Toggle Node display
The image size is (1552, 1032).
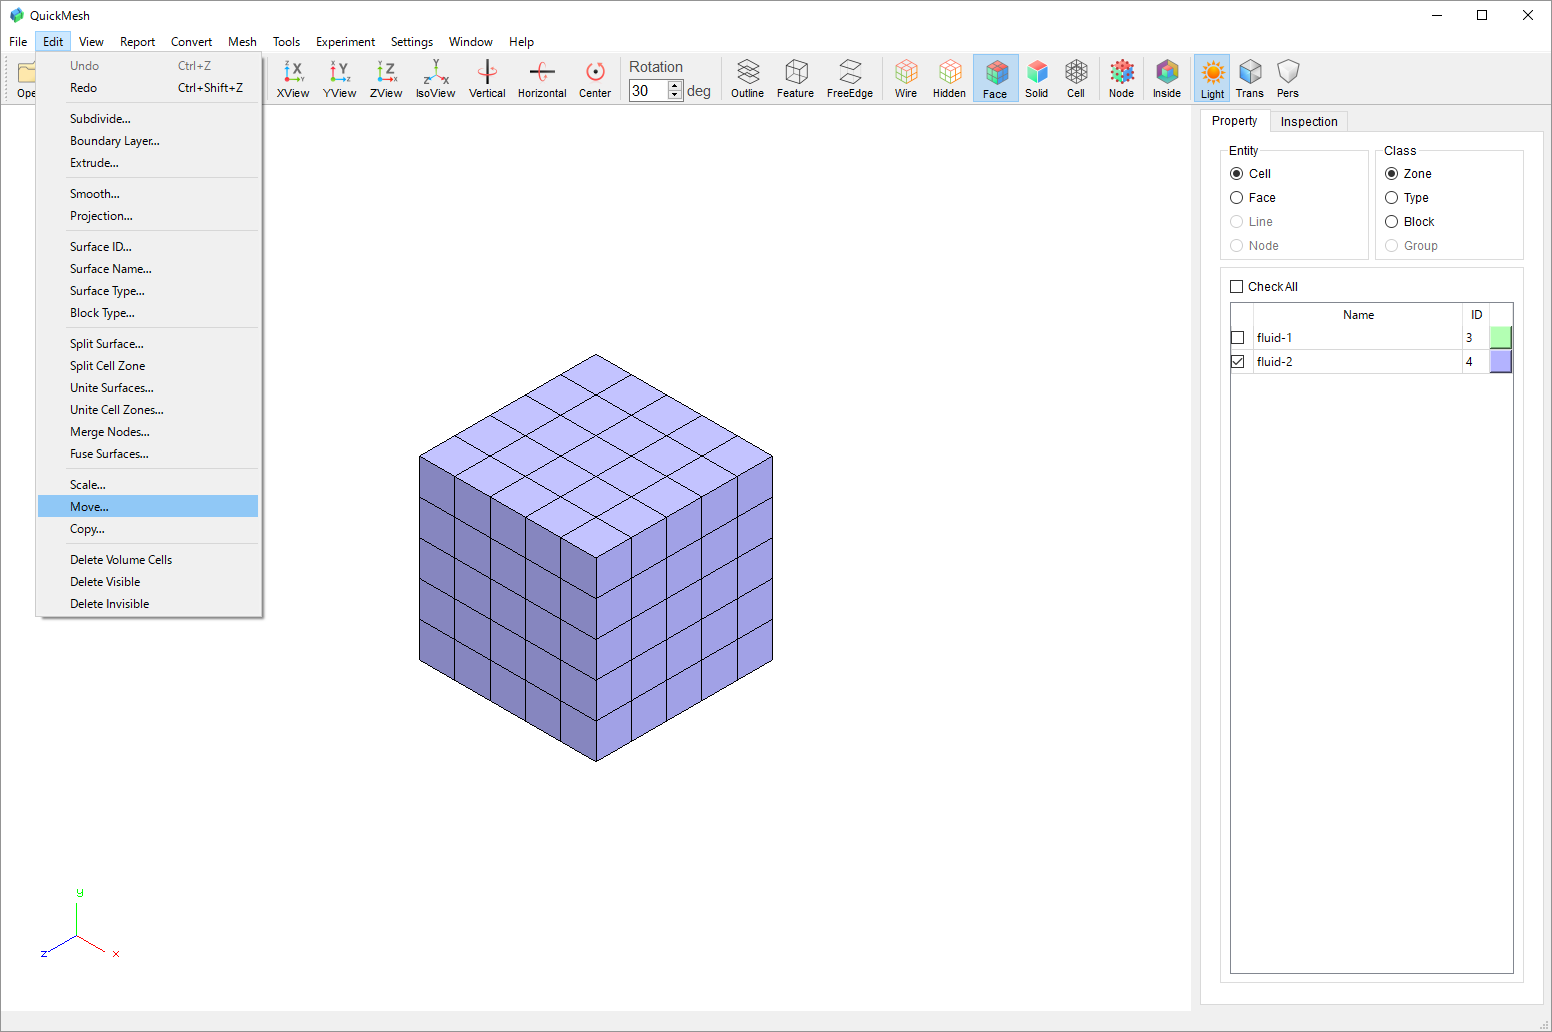point(1121,78)
